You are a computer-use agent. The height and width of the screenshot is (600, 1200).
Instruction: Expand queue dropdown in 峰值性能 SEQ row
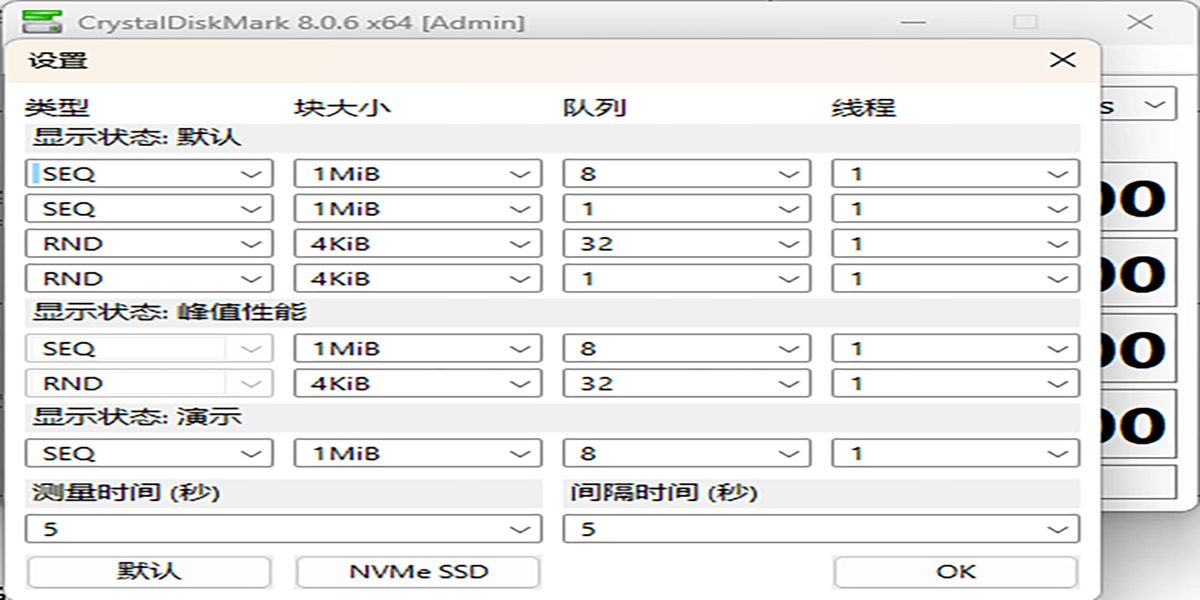click(686, 349)
